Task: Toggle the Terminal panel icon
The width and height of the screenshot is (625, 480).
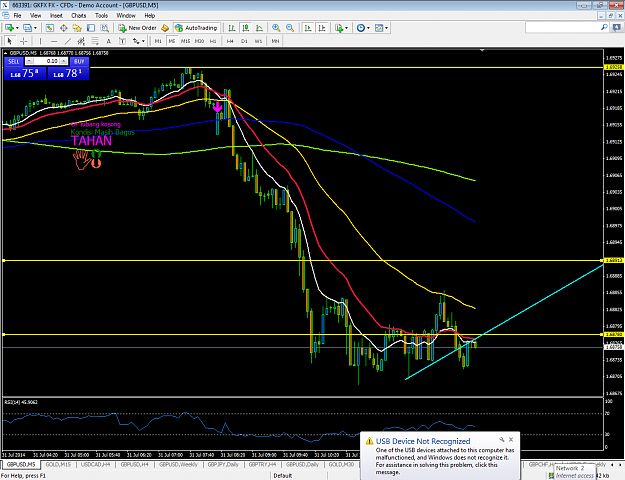Action: [x=91, y=28]
